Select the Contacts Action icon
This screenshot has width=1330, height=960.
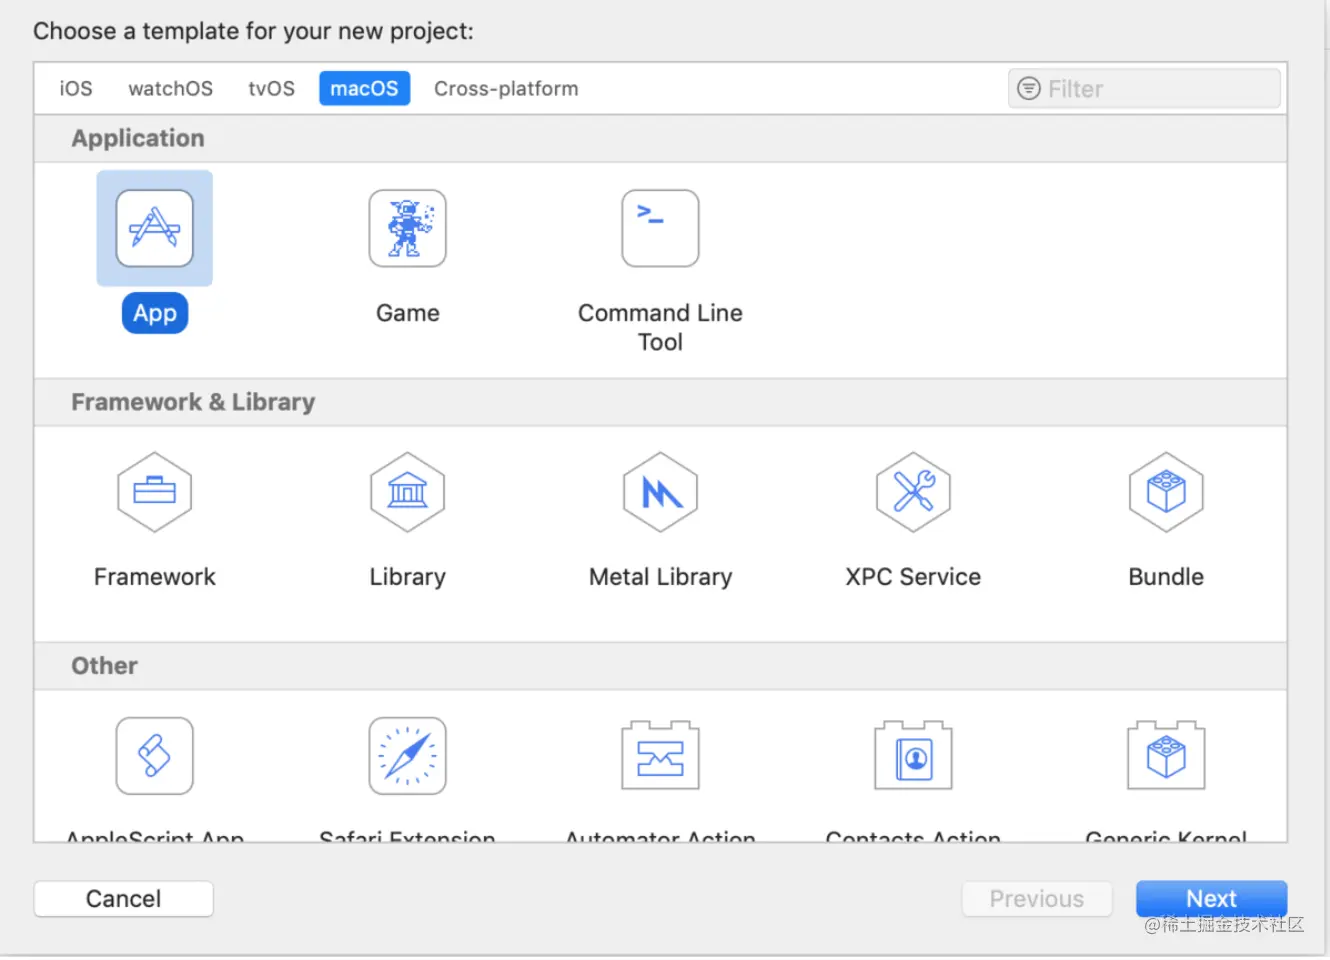tap(913, 756)
